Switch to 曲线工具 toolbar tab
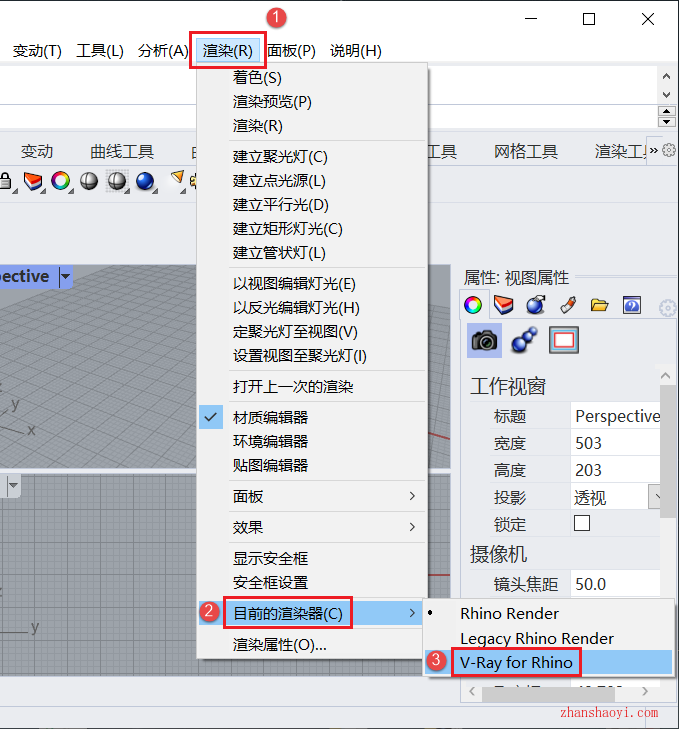Viewport: 679px width, 729px height. pos(122,152)
